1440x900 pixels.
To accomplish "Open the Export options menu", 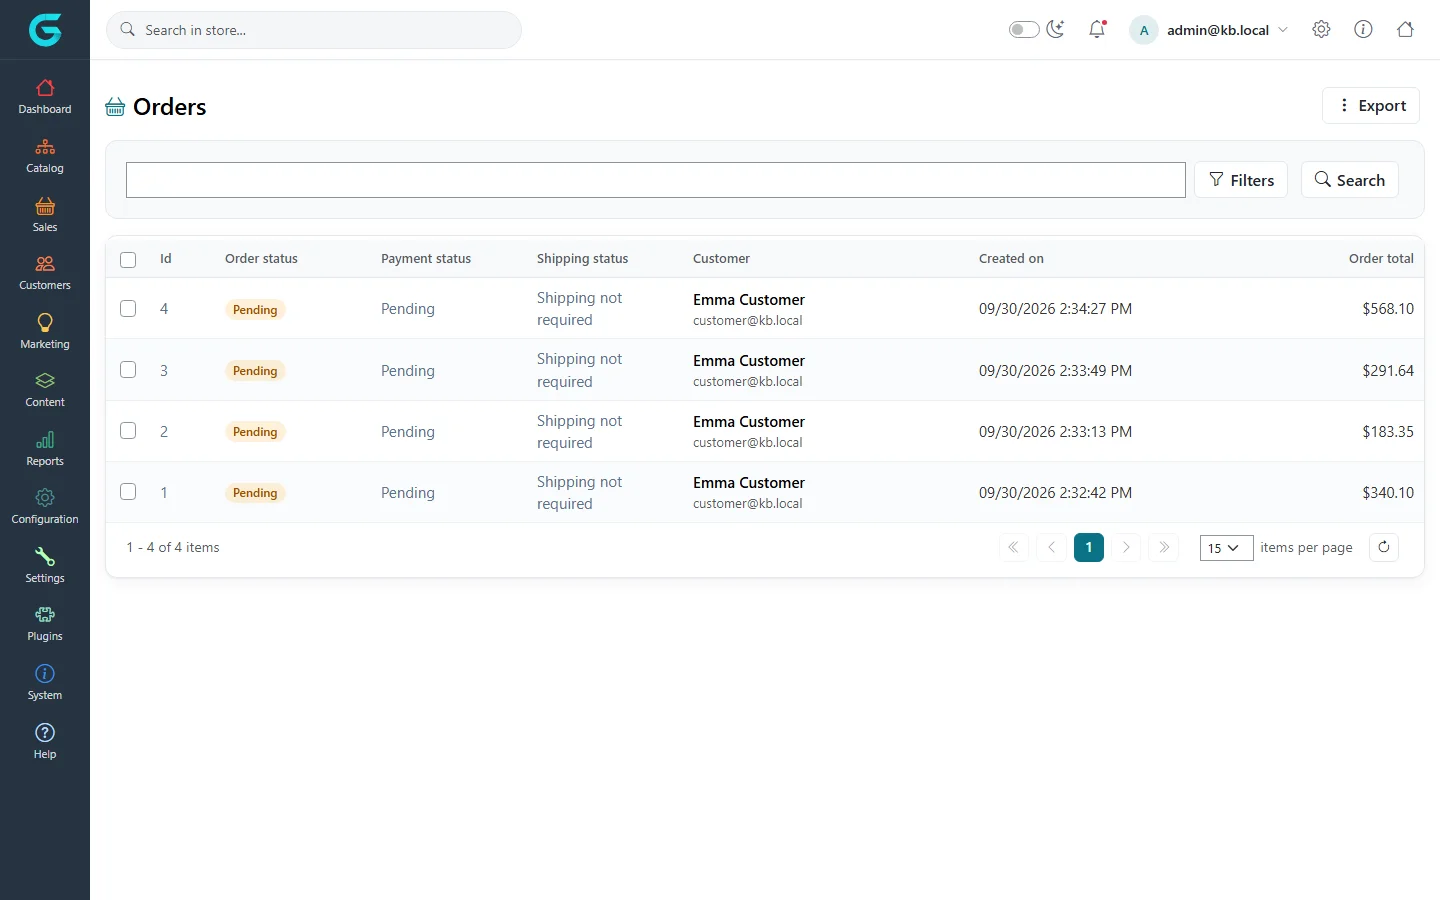I will [1371, 106].
